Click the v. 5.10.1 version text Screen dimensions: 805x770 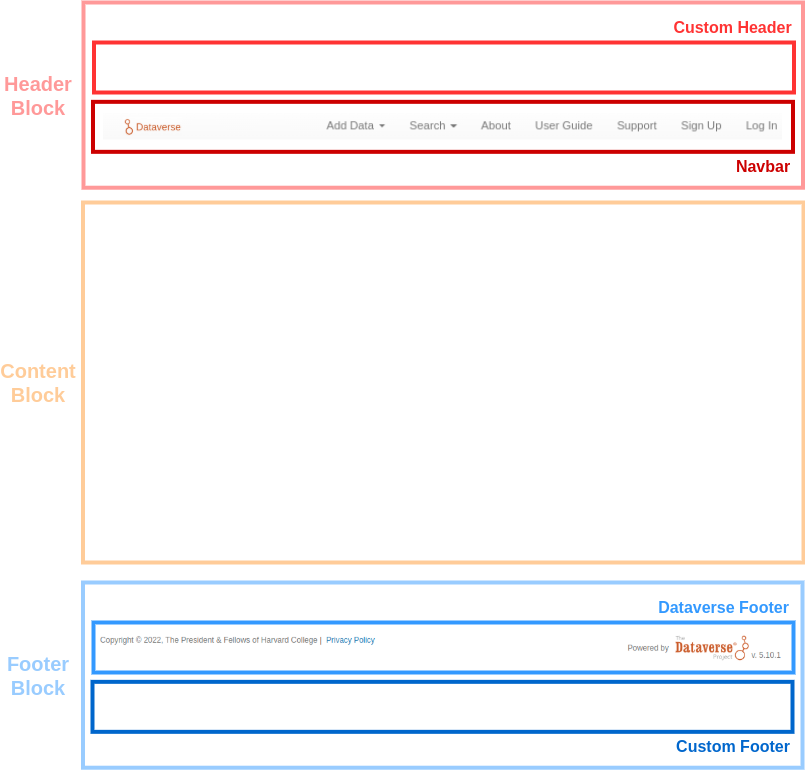click(765, 656)
